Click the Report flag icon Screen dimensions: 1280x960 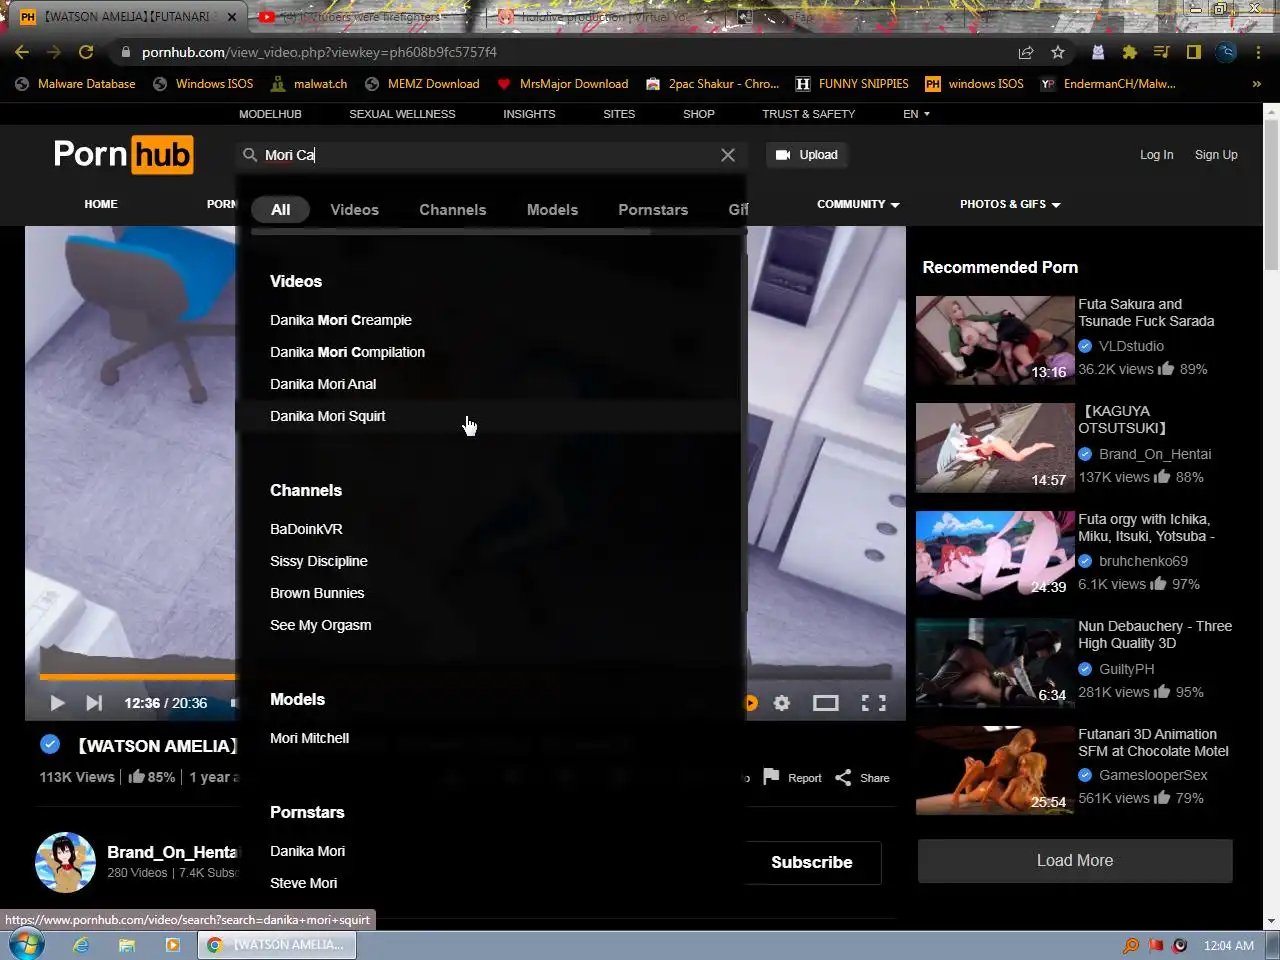pyautogui.click(x=771, y=777)
